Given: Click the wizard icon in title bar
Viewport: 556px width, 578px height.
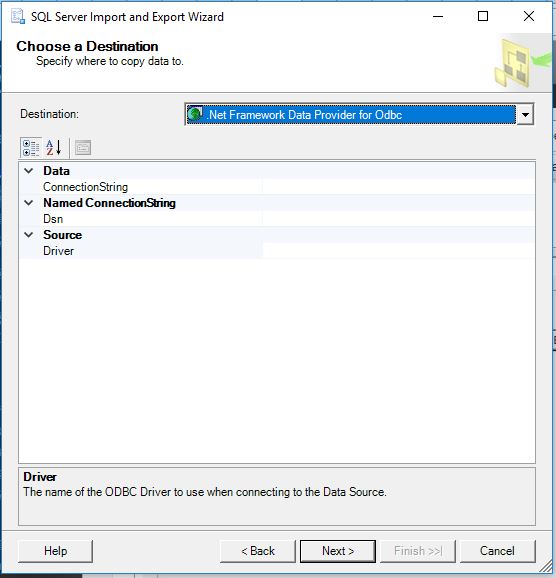Looking at the screenshot, I should pyautogui.click(x=18, y=17).
